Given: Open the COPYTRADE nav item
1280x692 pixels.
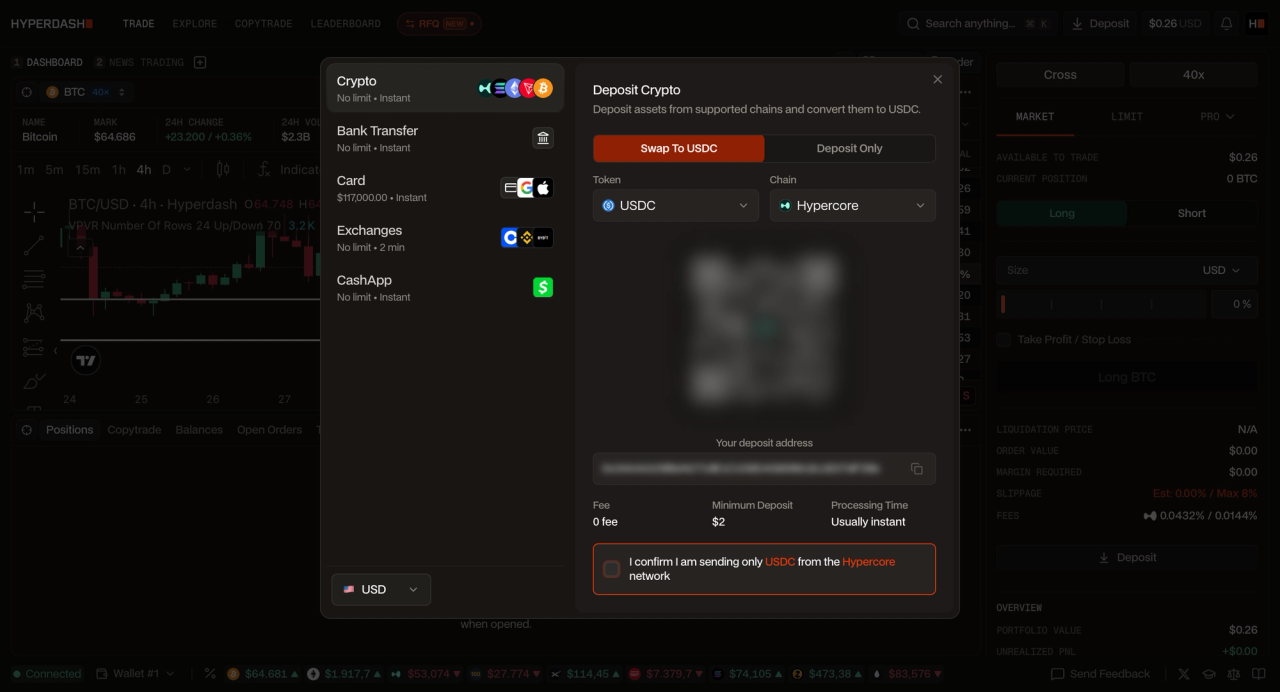Looking at the screenshot, I should pyautogui.click(x=263, y=24).
